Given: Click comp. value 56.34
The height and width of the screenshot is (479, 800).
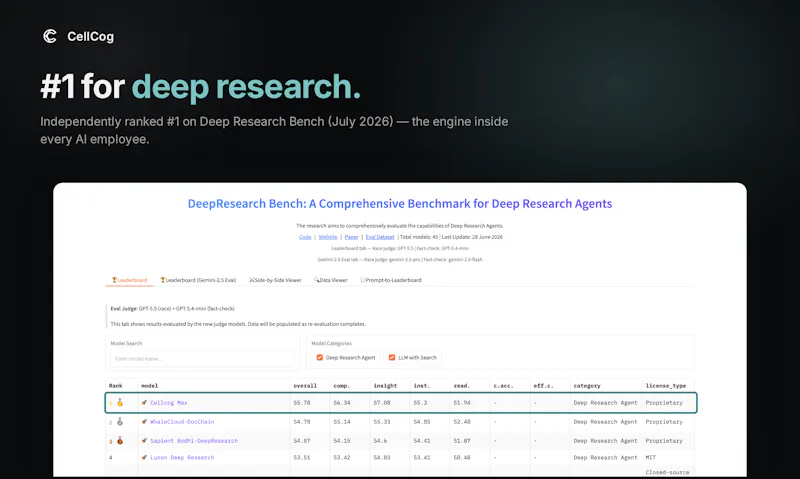Looking at the screenshot, I should (342, 403).
